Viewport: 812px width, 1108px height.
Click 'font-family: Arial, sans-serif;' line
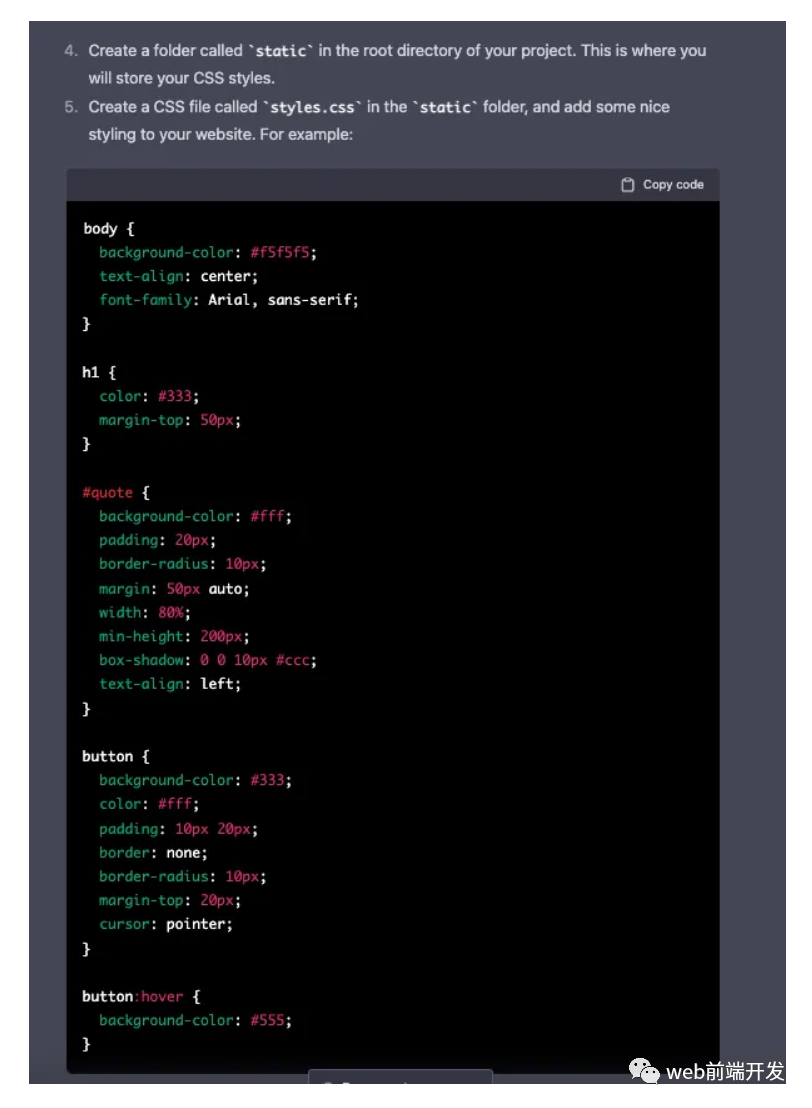pos(229,300)
